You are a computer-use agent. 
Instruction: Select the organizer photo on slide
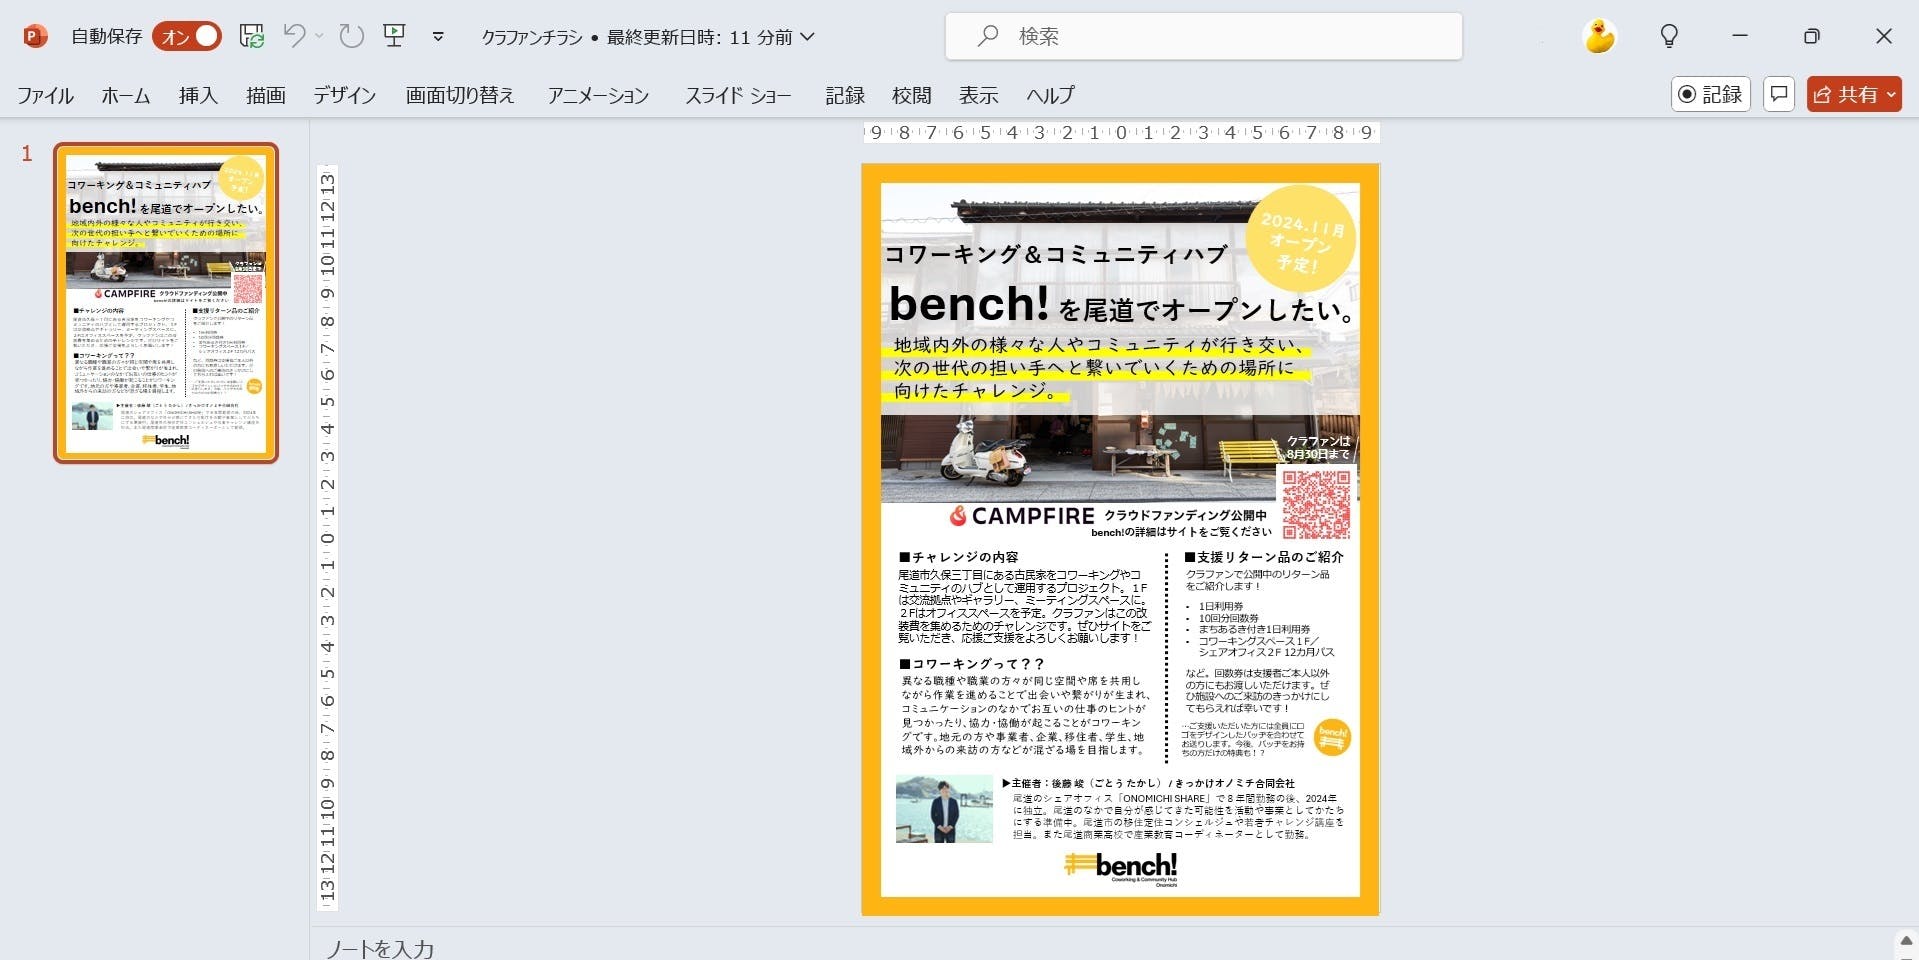(944, 809)
